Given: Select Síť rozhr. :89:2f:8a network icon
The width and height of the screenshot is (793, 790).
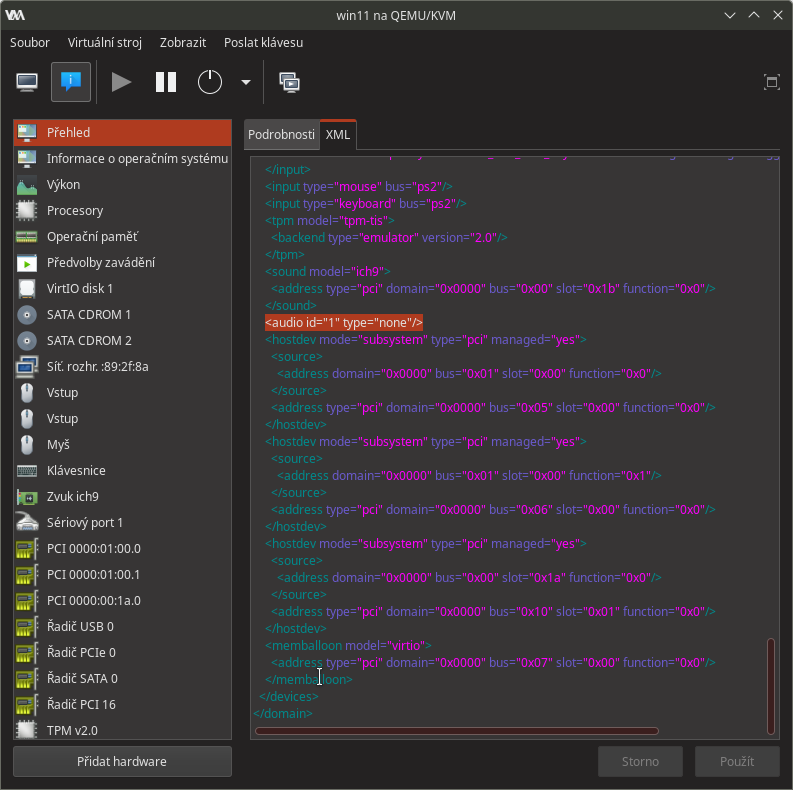Looking at the screenshot, I should coord(27,367).
